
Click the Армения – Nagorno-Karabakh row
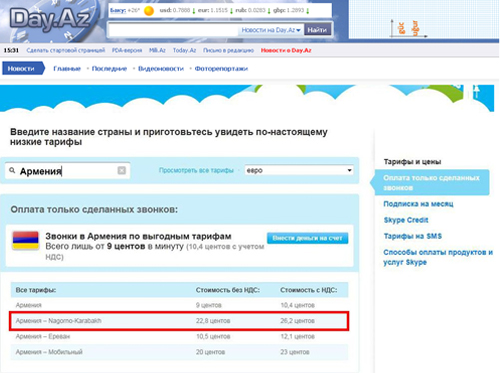[179, 321]
